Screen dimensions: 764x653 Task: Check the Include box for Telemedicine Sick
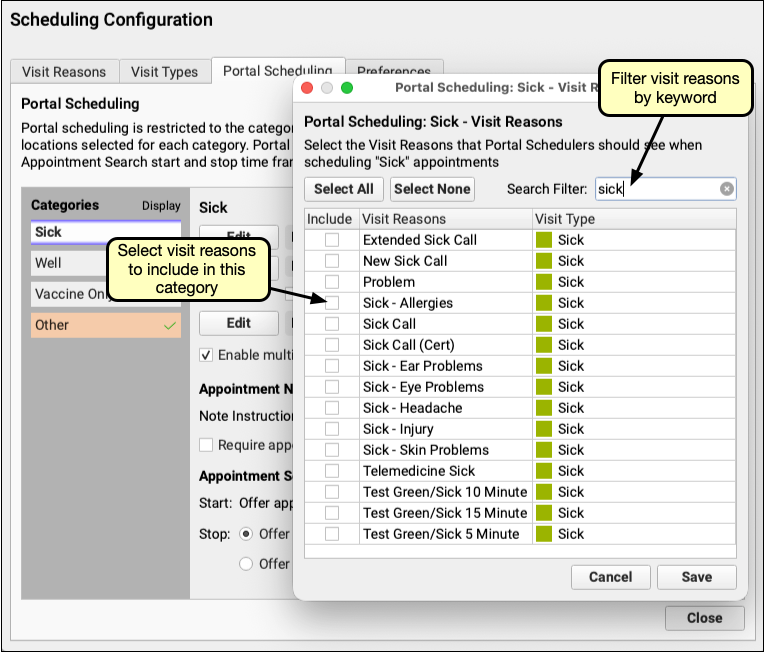click(x=331, y=471)
